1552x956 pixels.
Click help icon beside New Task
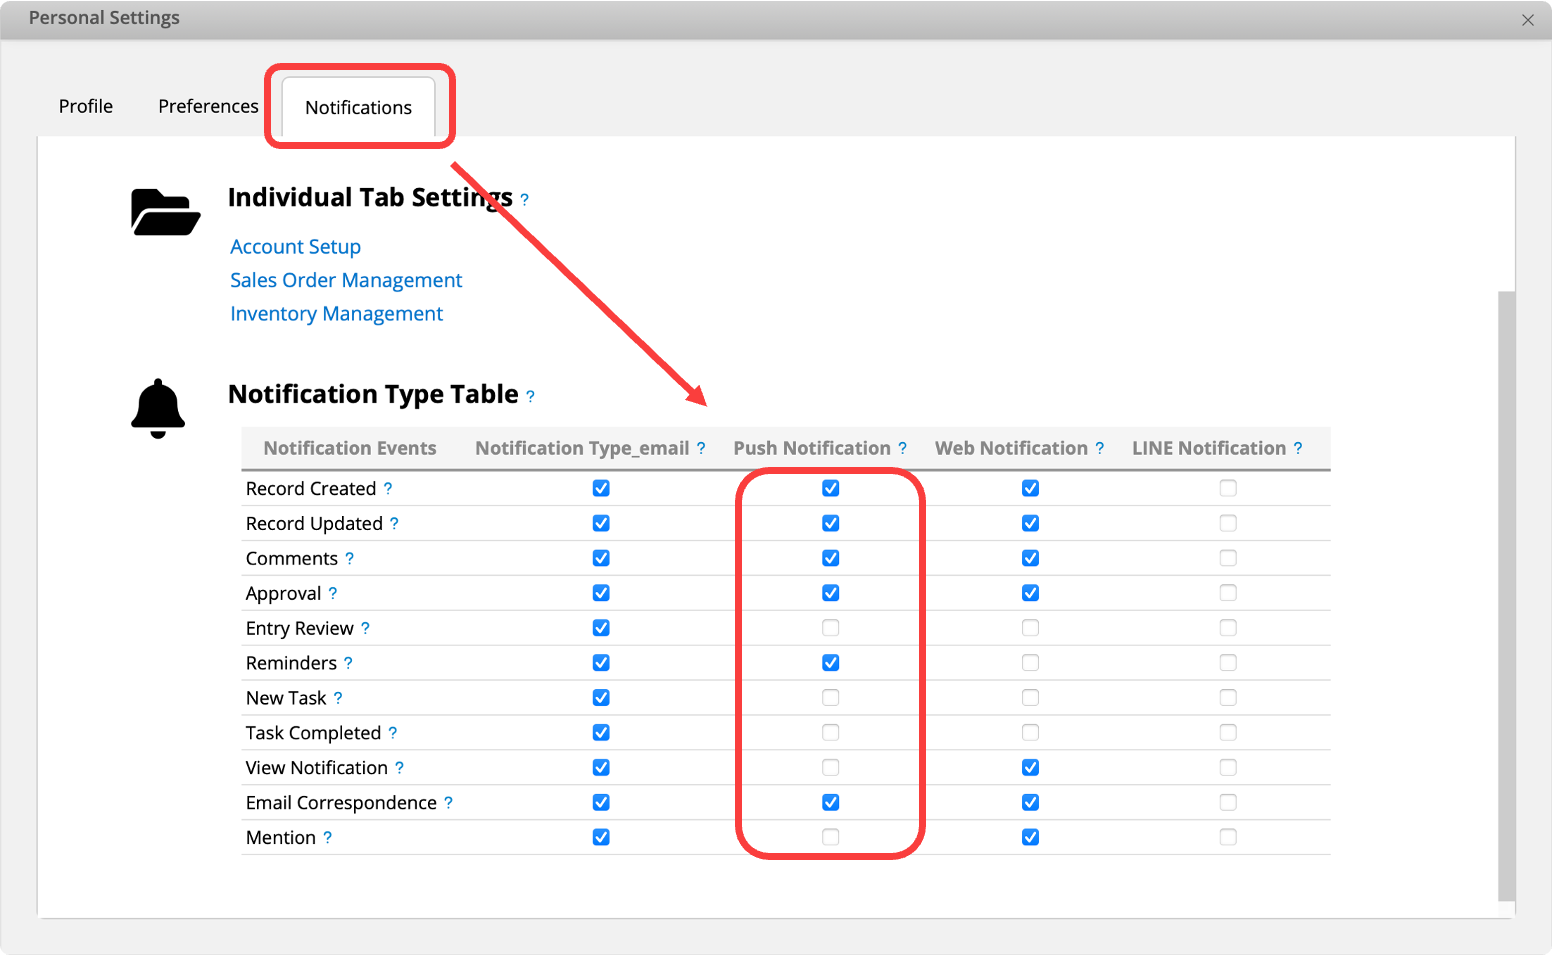(x=338, y=698)
